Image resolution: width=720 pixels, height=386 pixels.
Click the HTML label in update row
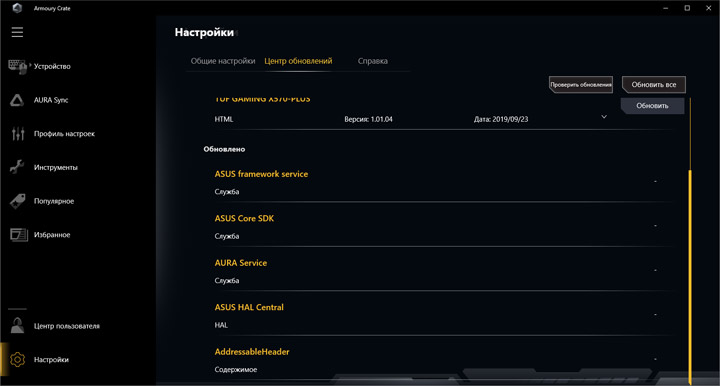pyautogui.click(x=224, y=119)
